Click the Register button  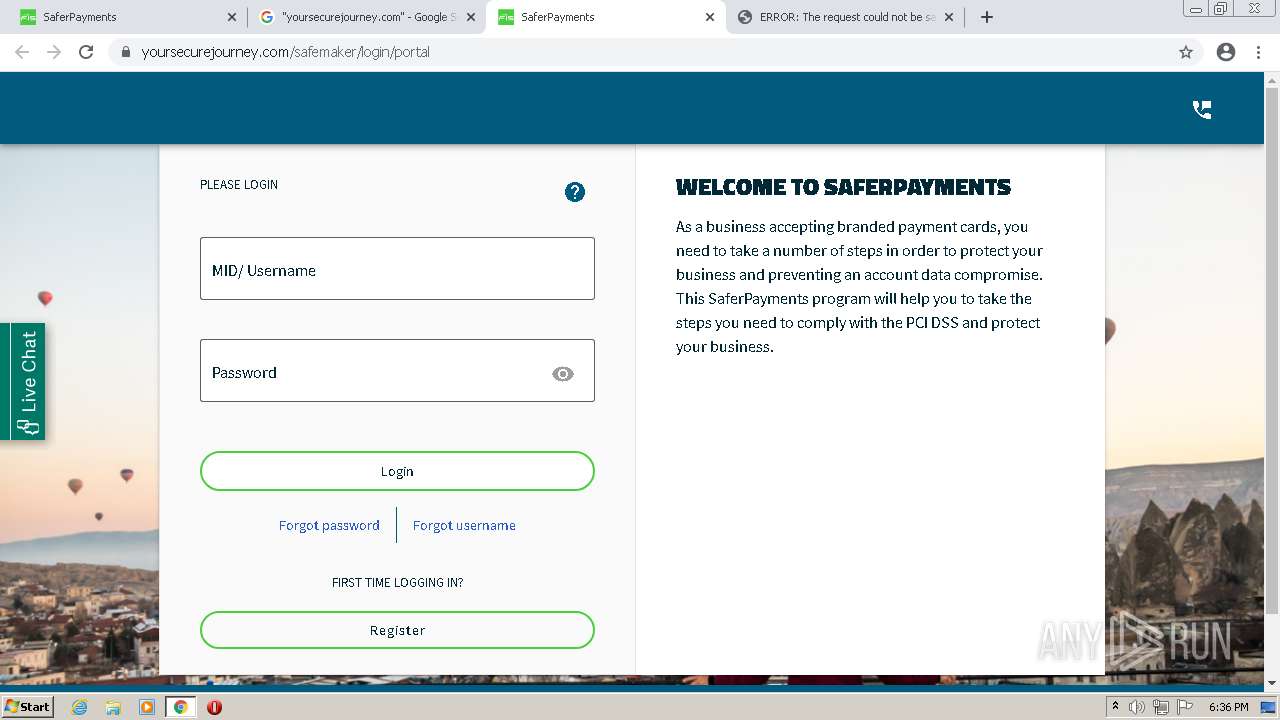[x=397, y=630]
